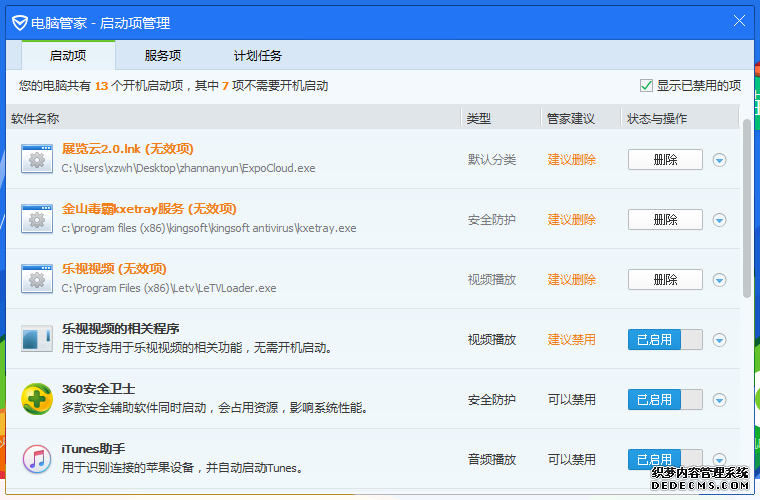Select the 启动项 tab

click(x=68, y=55)
